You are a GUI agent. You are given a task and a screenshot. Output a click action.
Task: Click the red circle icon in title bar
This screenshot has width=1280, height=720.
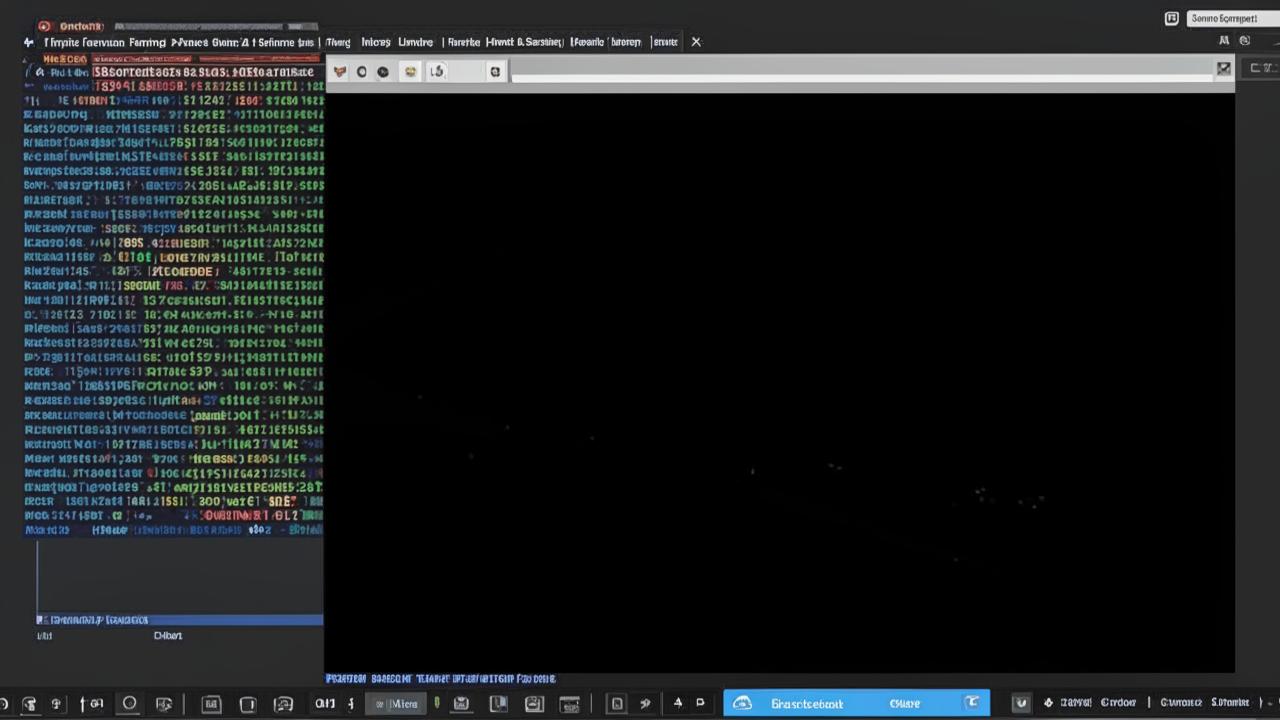pyautogui.click(x=45, y=26)
